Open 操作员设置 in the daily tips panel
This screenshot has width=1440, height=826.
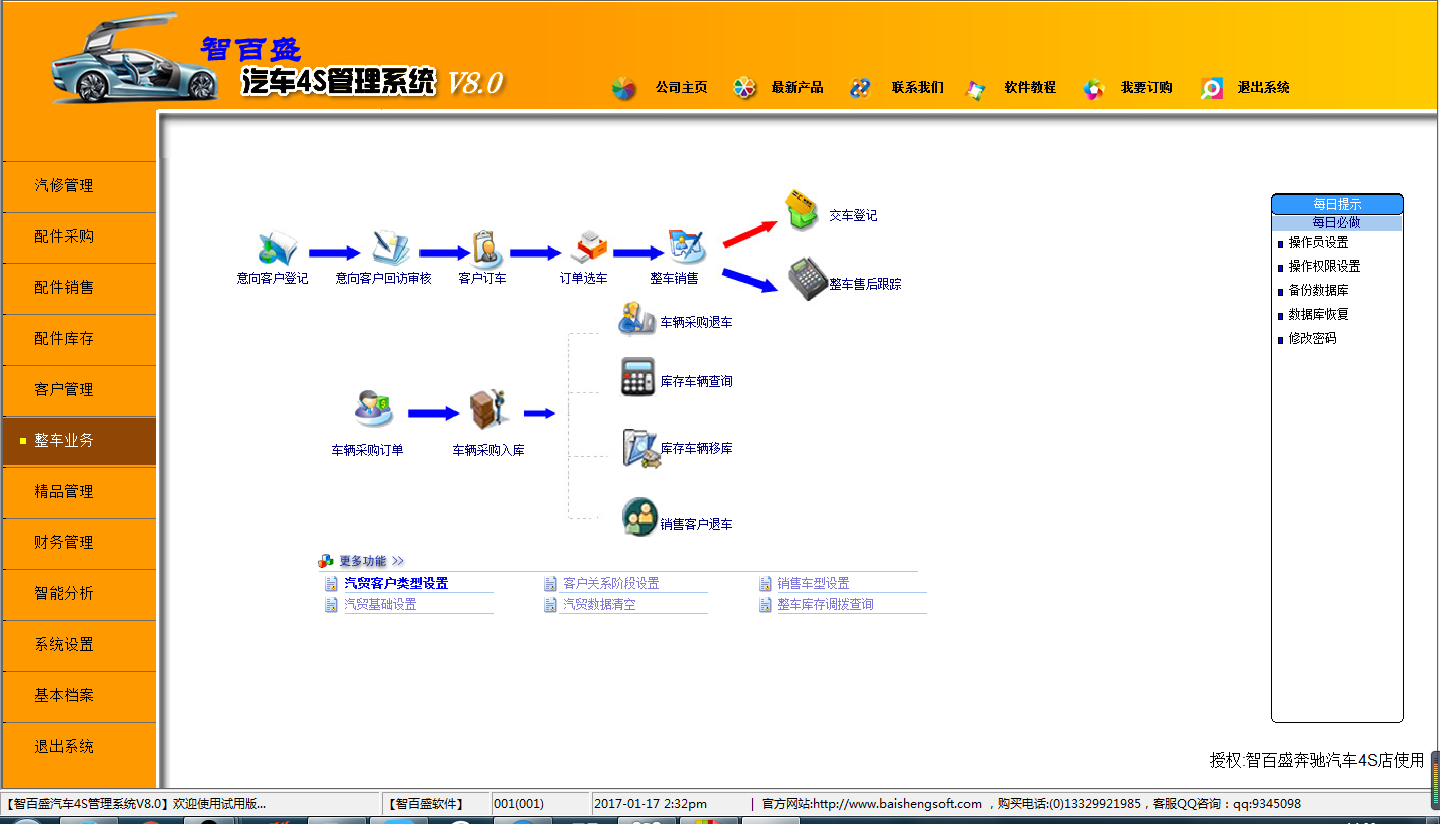point(1318,243)
